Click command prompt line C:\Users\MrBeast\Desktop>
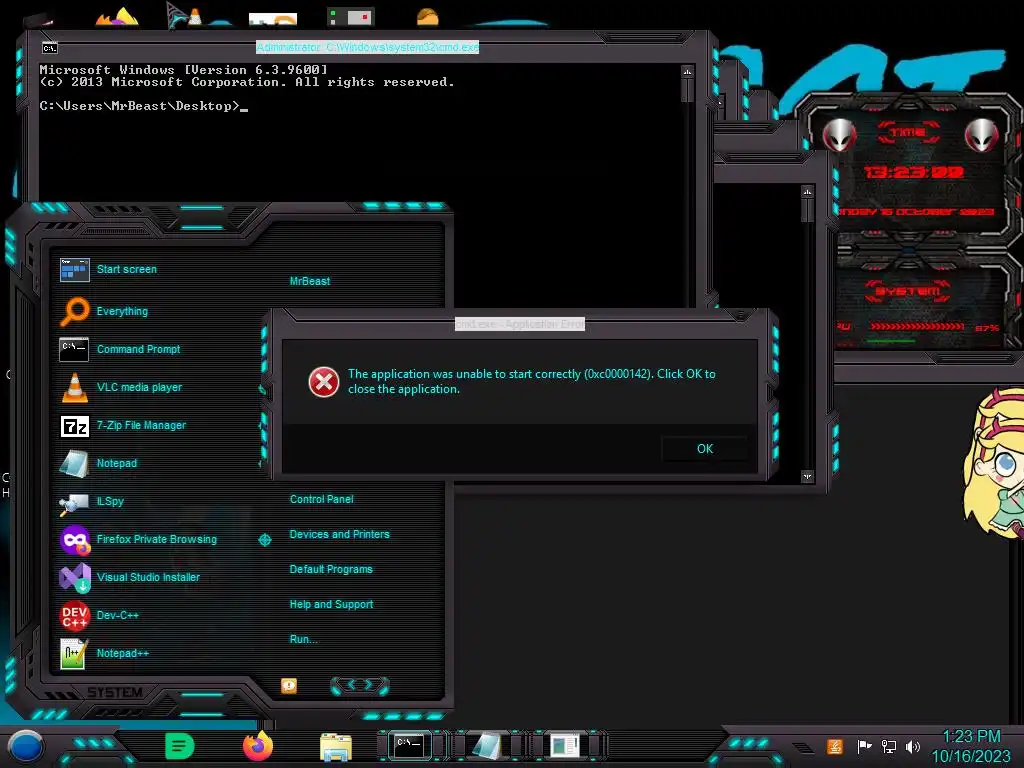1024x768 pixels. click(140, 106)
